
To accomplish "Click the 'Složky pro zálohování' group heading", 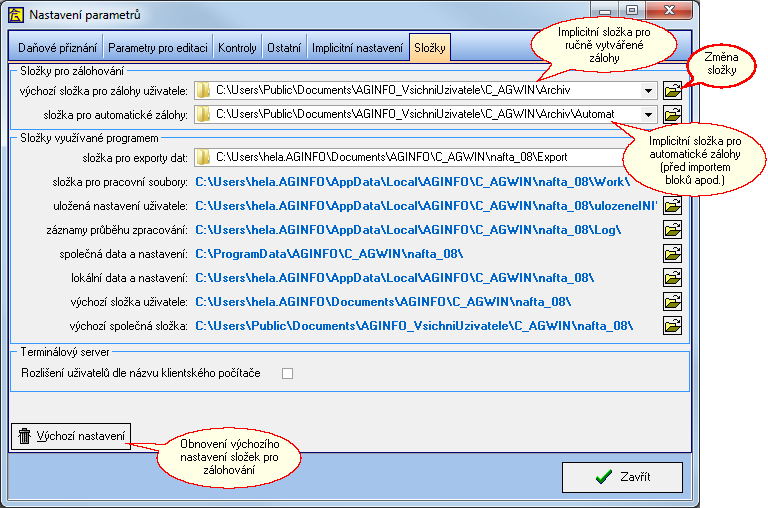I will [x=72, y=72].
